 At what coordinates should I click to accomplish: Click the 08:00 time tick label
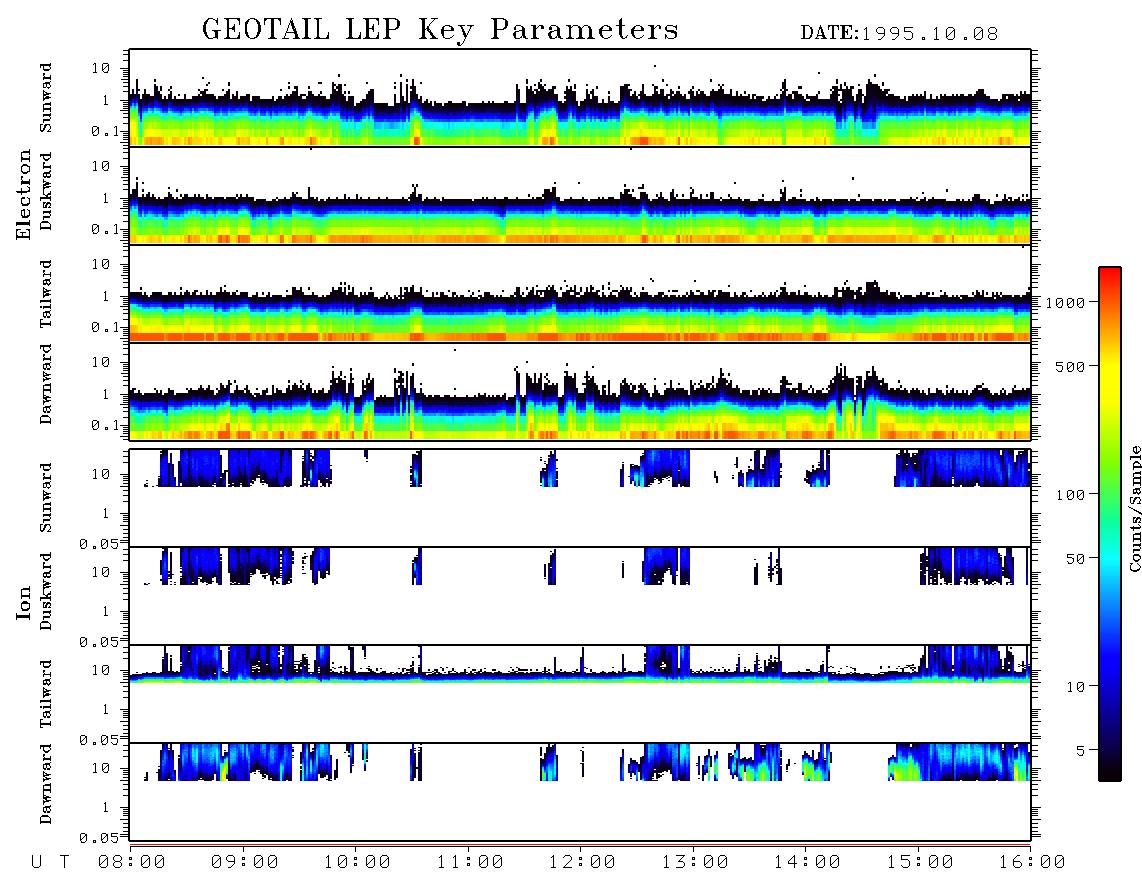pyautogui.click(x=132, y=863)
